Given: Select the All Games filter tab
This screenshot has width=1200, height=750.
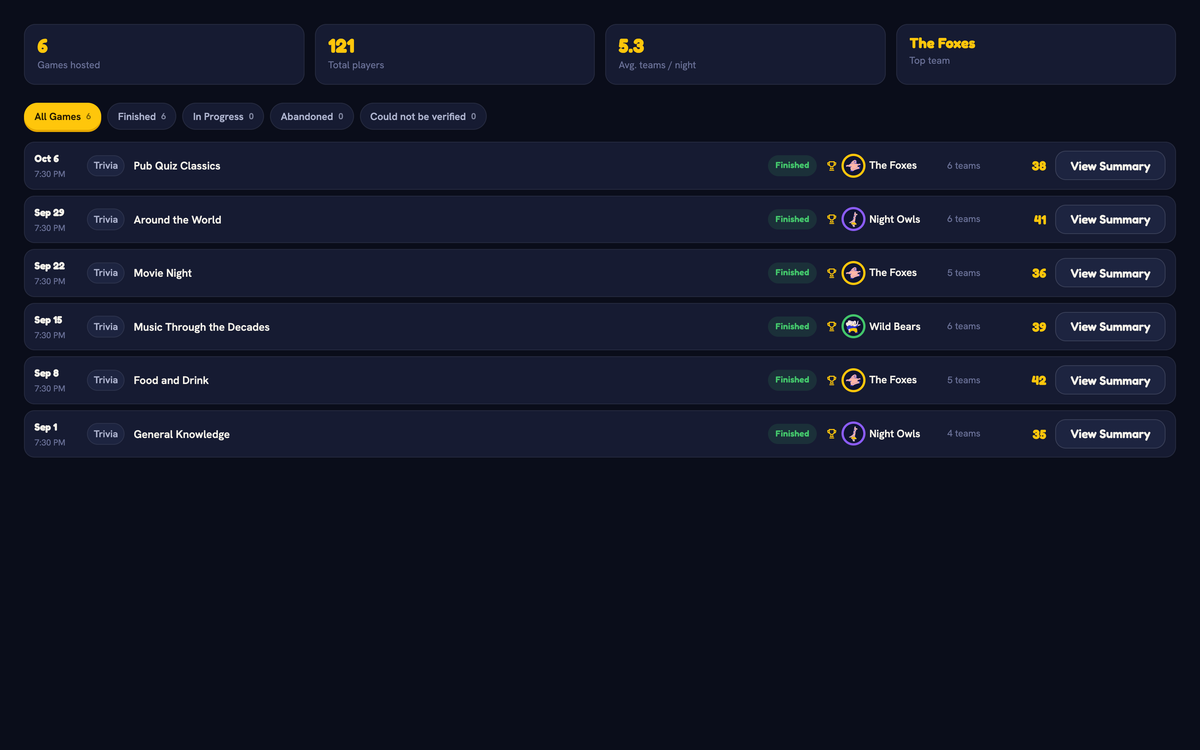Looking at the screenshot, I should click(62, 117).
